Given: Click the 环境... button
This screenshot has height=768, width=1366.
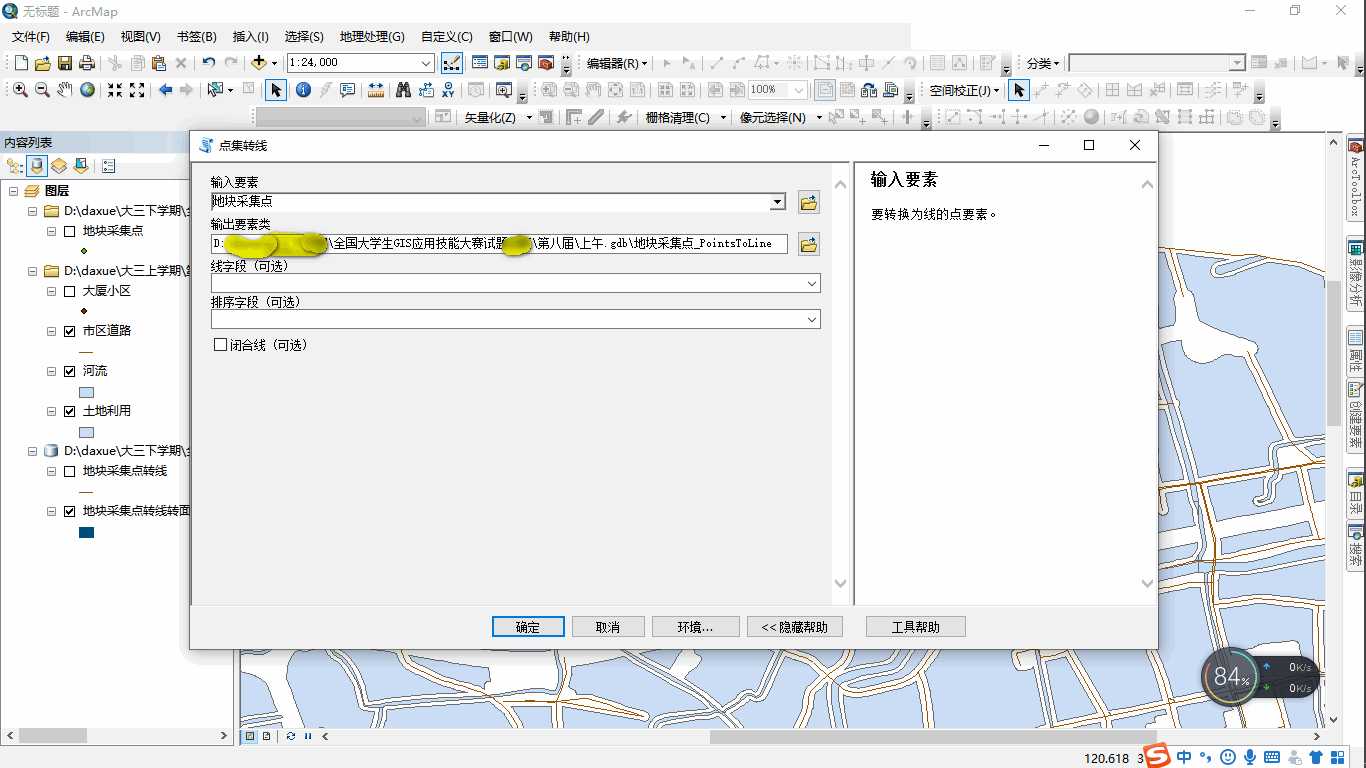Looking at the screenshot, I should pos(695,627).
